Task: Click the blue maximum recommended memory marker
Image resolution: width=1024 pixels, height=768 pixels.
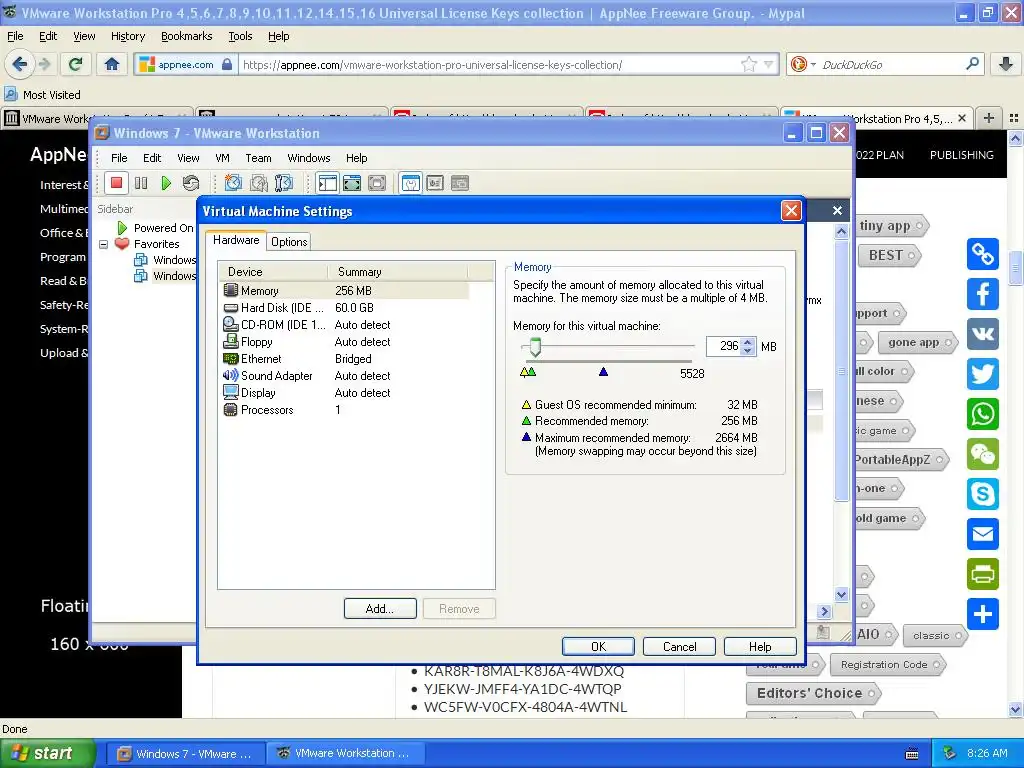Action: (603, 372)
